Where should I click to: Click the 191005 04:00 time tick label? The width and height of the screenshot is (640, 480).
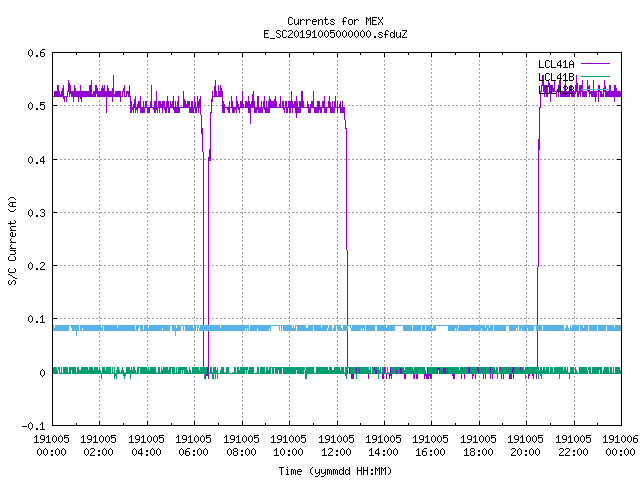tap(146, 446)
